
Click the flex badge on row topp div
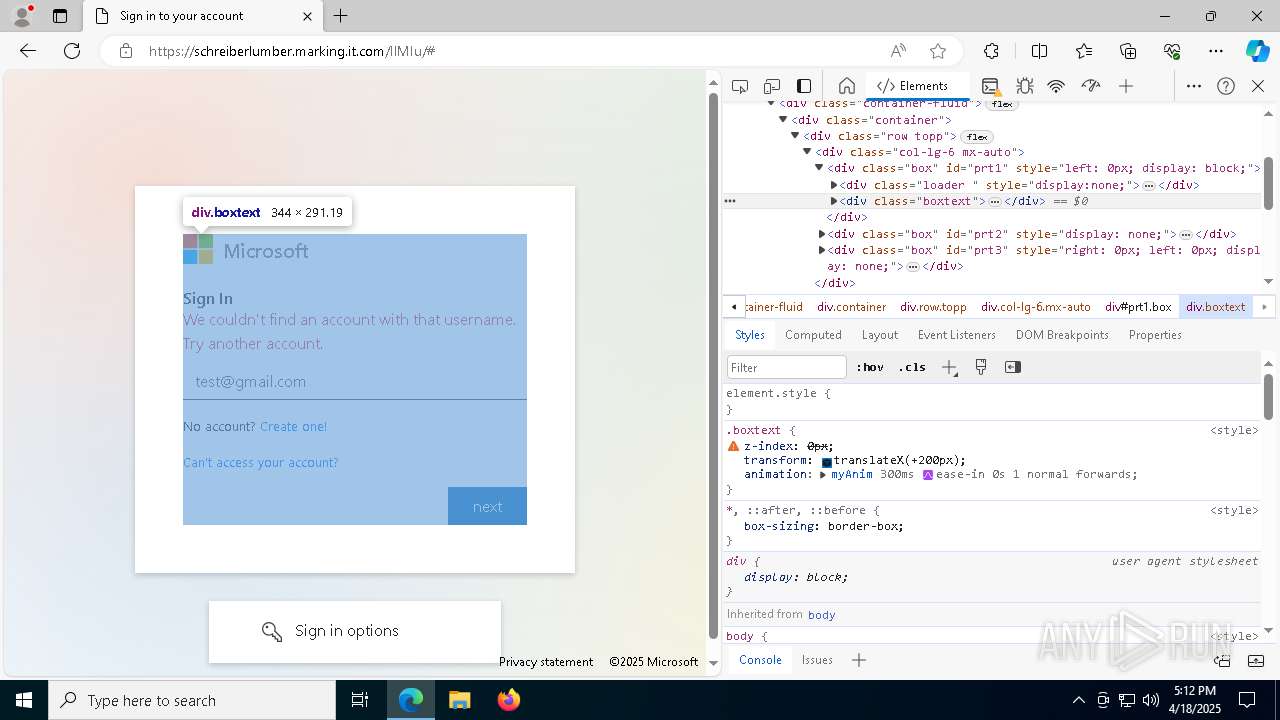(x=977, y=137)
